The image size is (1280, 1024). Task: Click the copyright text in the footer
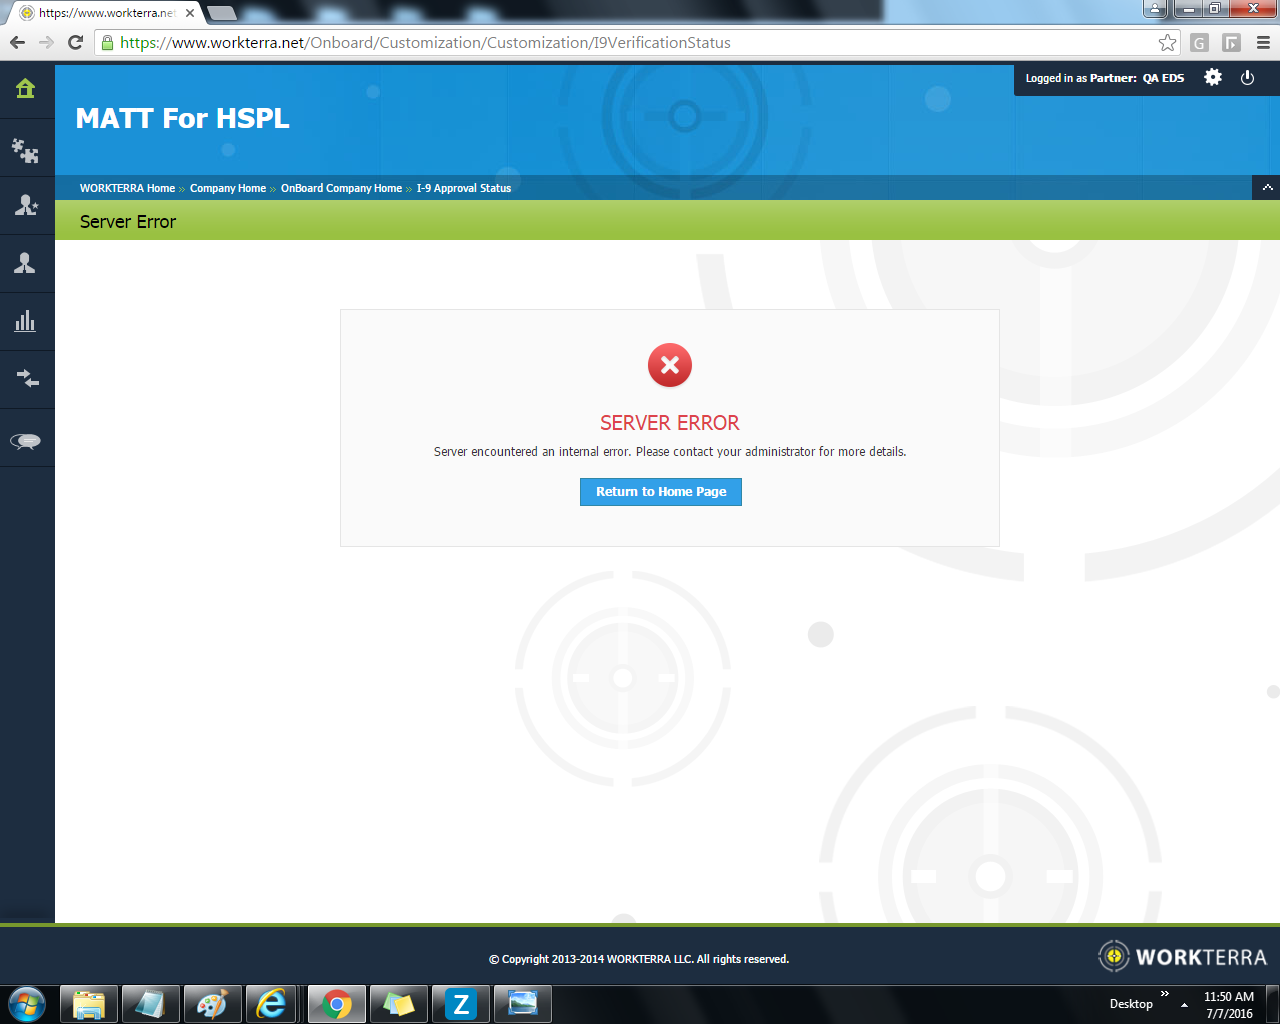click(639, 959)
